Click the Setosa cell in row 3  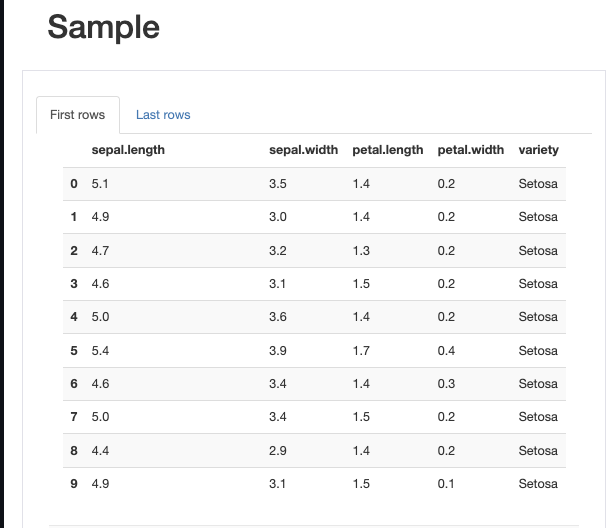coord(538,284)
